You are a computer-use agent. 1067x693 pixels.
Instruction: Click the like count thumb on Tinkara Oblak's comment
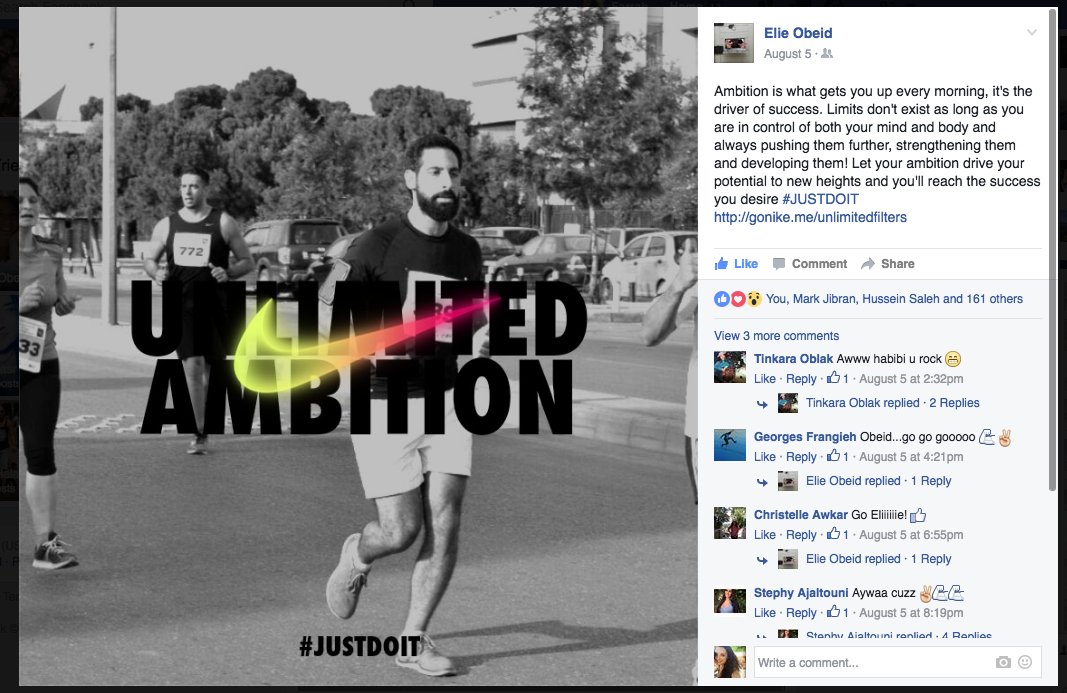833,377
